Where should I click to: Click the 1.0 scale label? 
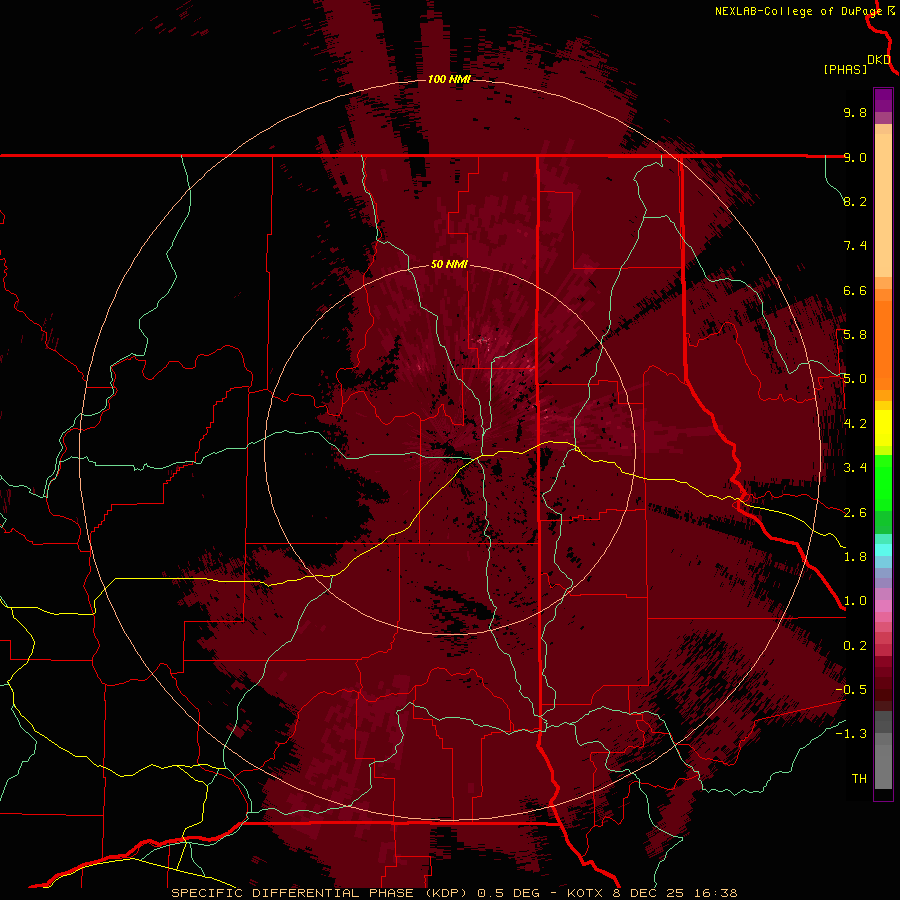pyautogui.click(x=855, y=601)
